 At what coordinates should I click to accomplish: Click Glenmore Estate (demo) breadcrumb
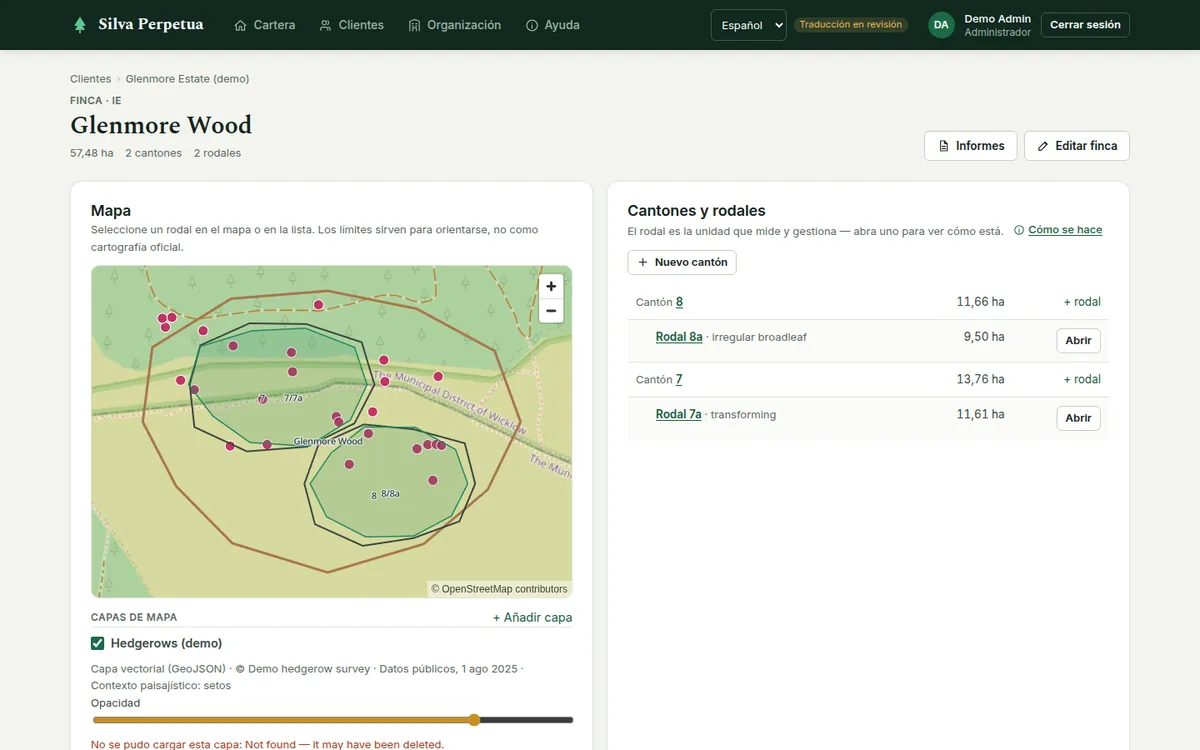tap(187, 79)
